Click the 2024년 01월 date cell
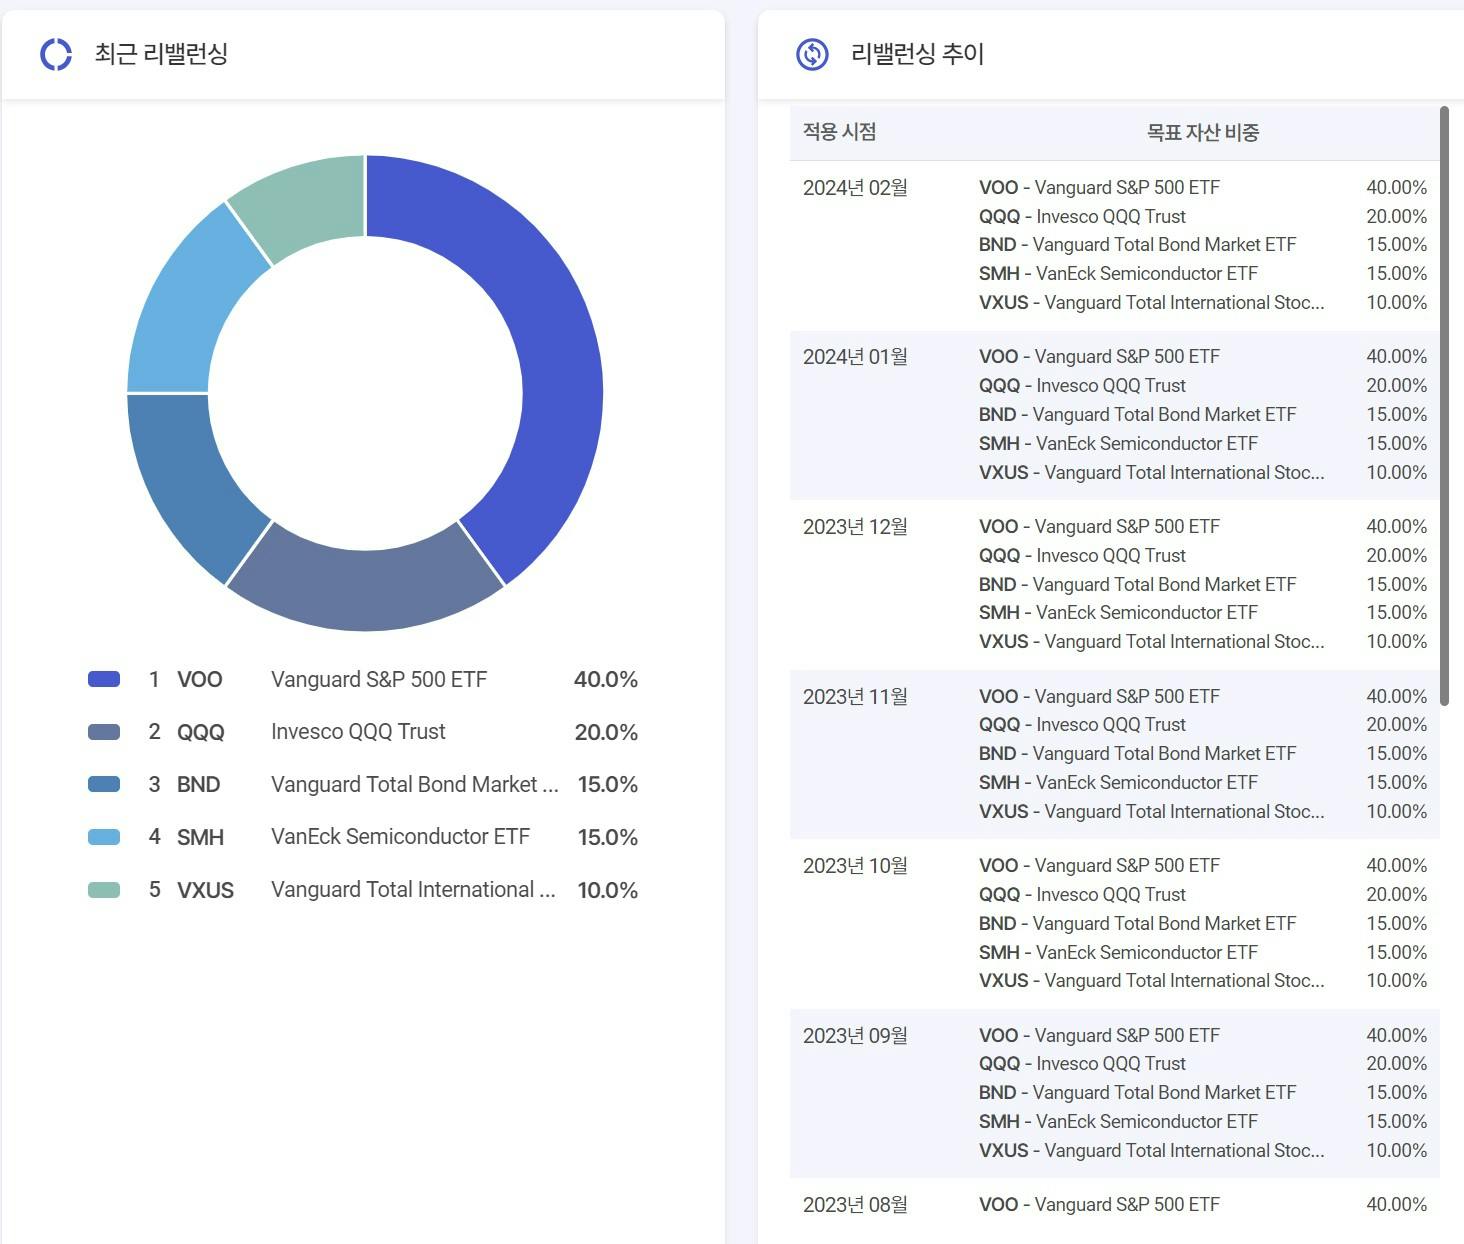The height and width of the screenshot is (1244, 1464). click(x=855, y=357)
